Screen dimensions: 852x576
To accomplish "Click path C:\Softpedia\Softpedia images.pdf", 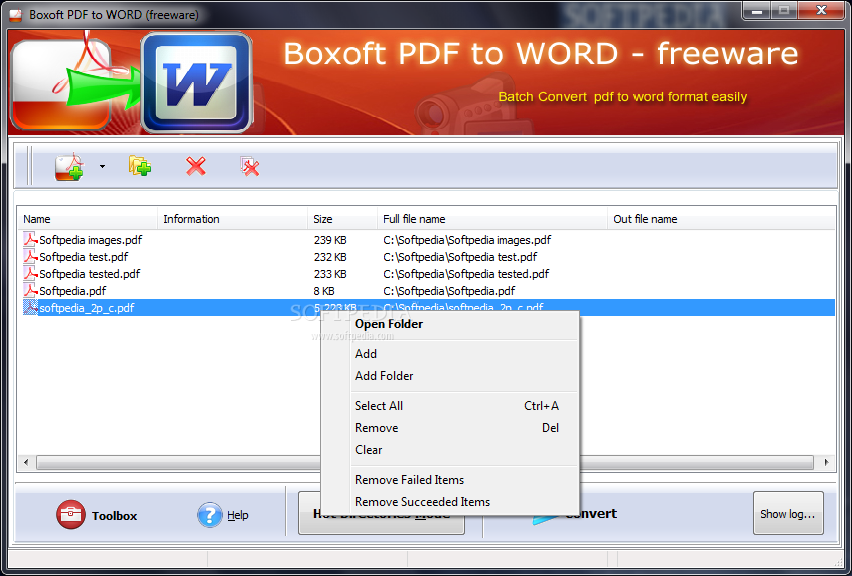I will (x=467, y=240).
